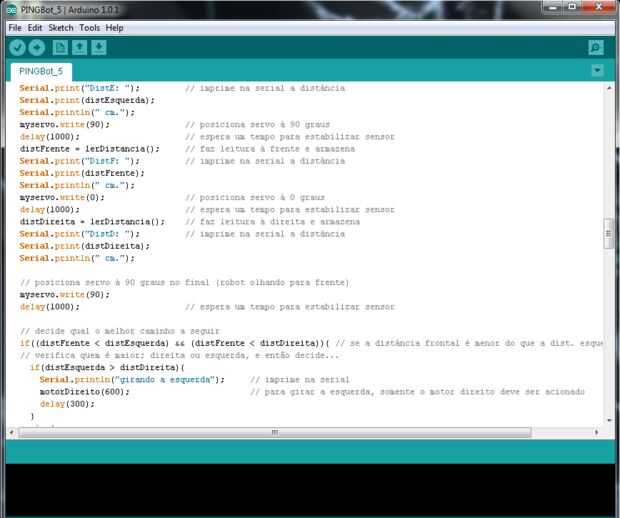Click the black console output area

pyautogui.click(x=310, y=490)
